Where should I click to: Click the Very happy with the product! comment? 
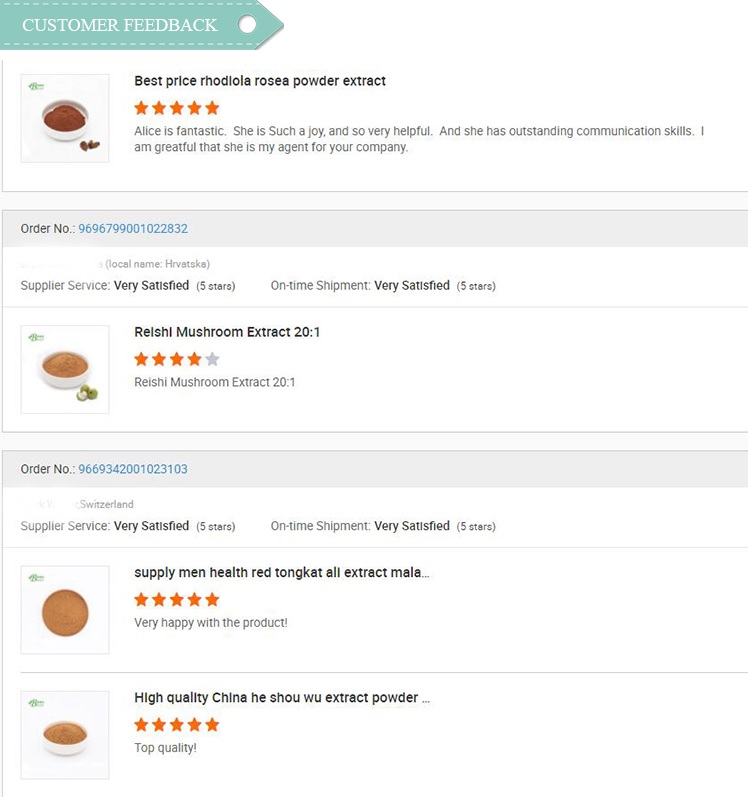click(211, 623)
